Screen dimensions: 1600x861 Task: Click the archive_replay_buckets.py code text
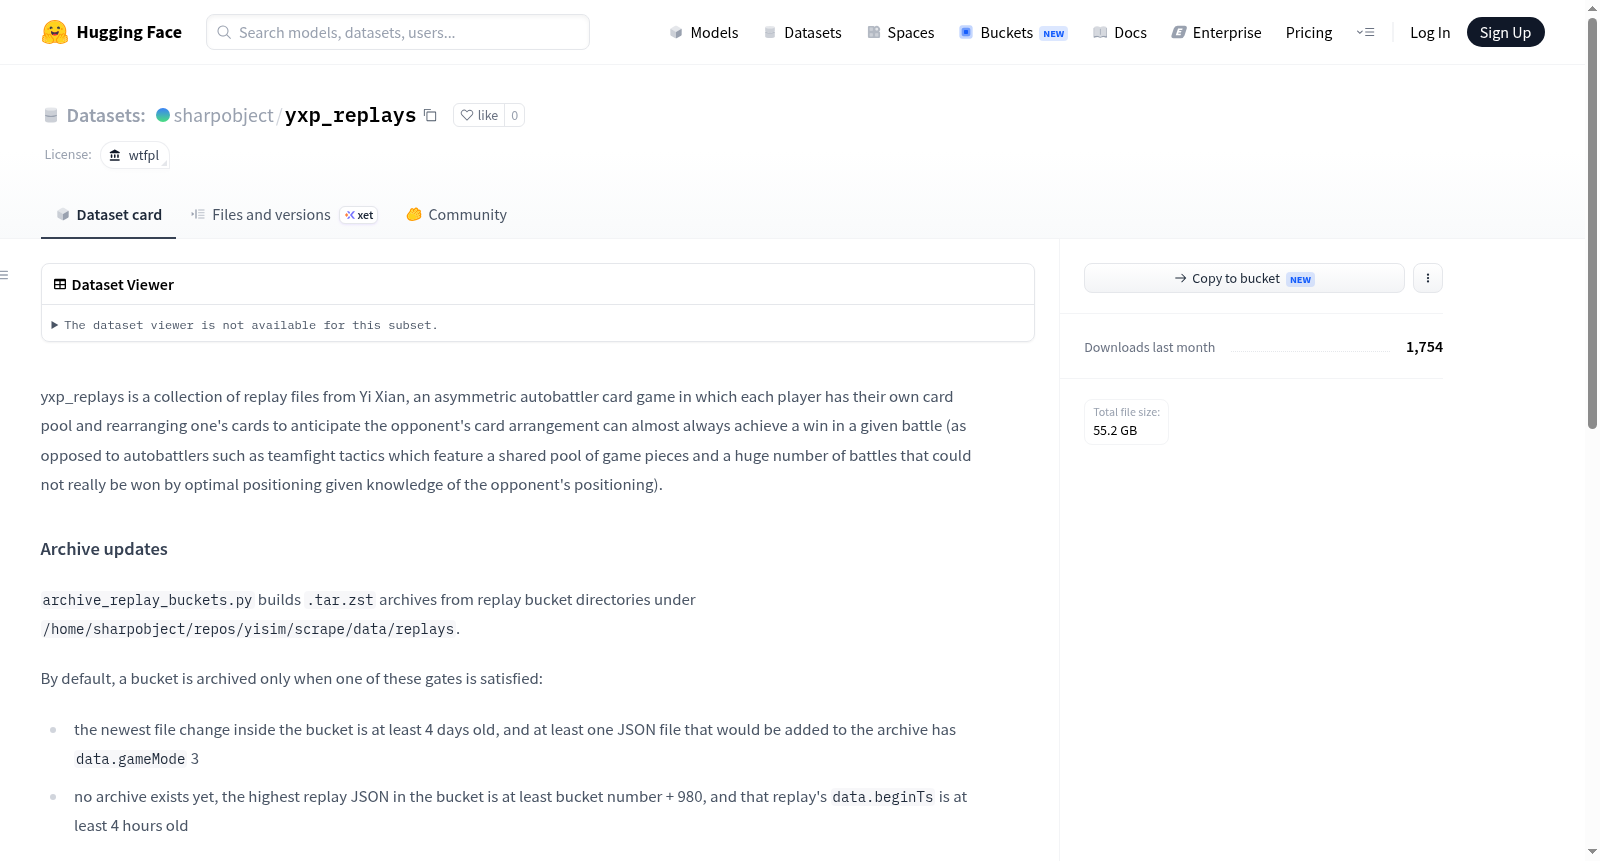click(x=147, y=600)
